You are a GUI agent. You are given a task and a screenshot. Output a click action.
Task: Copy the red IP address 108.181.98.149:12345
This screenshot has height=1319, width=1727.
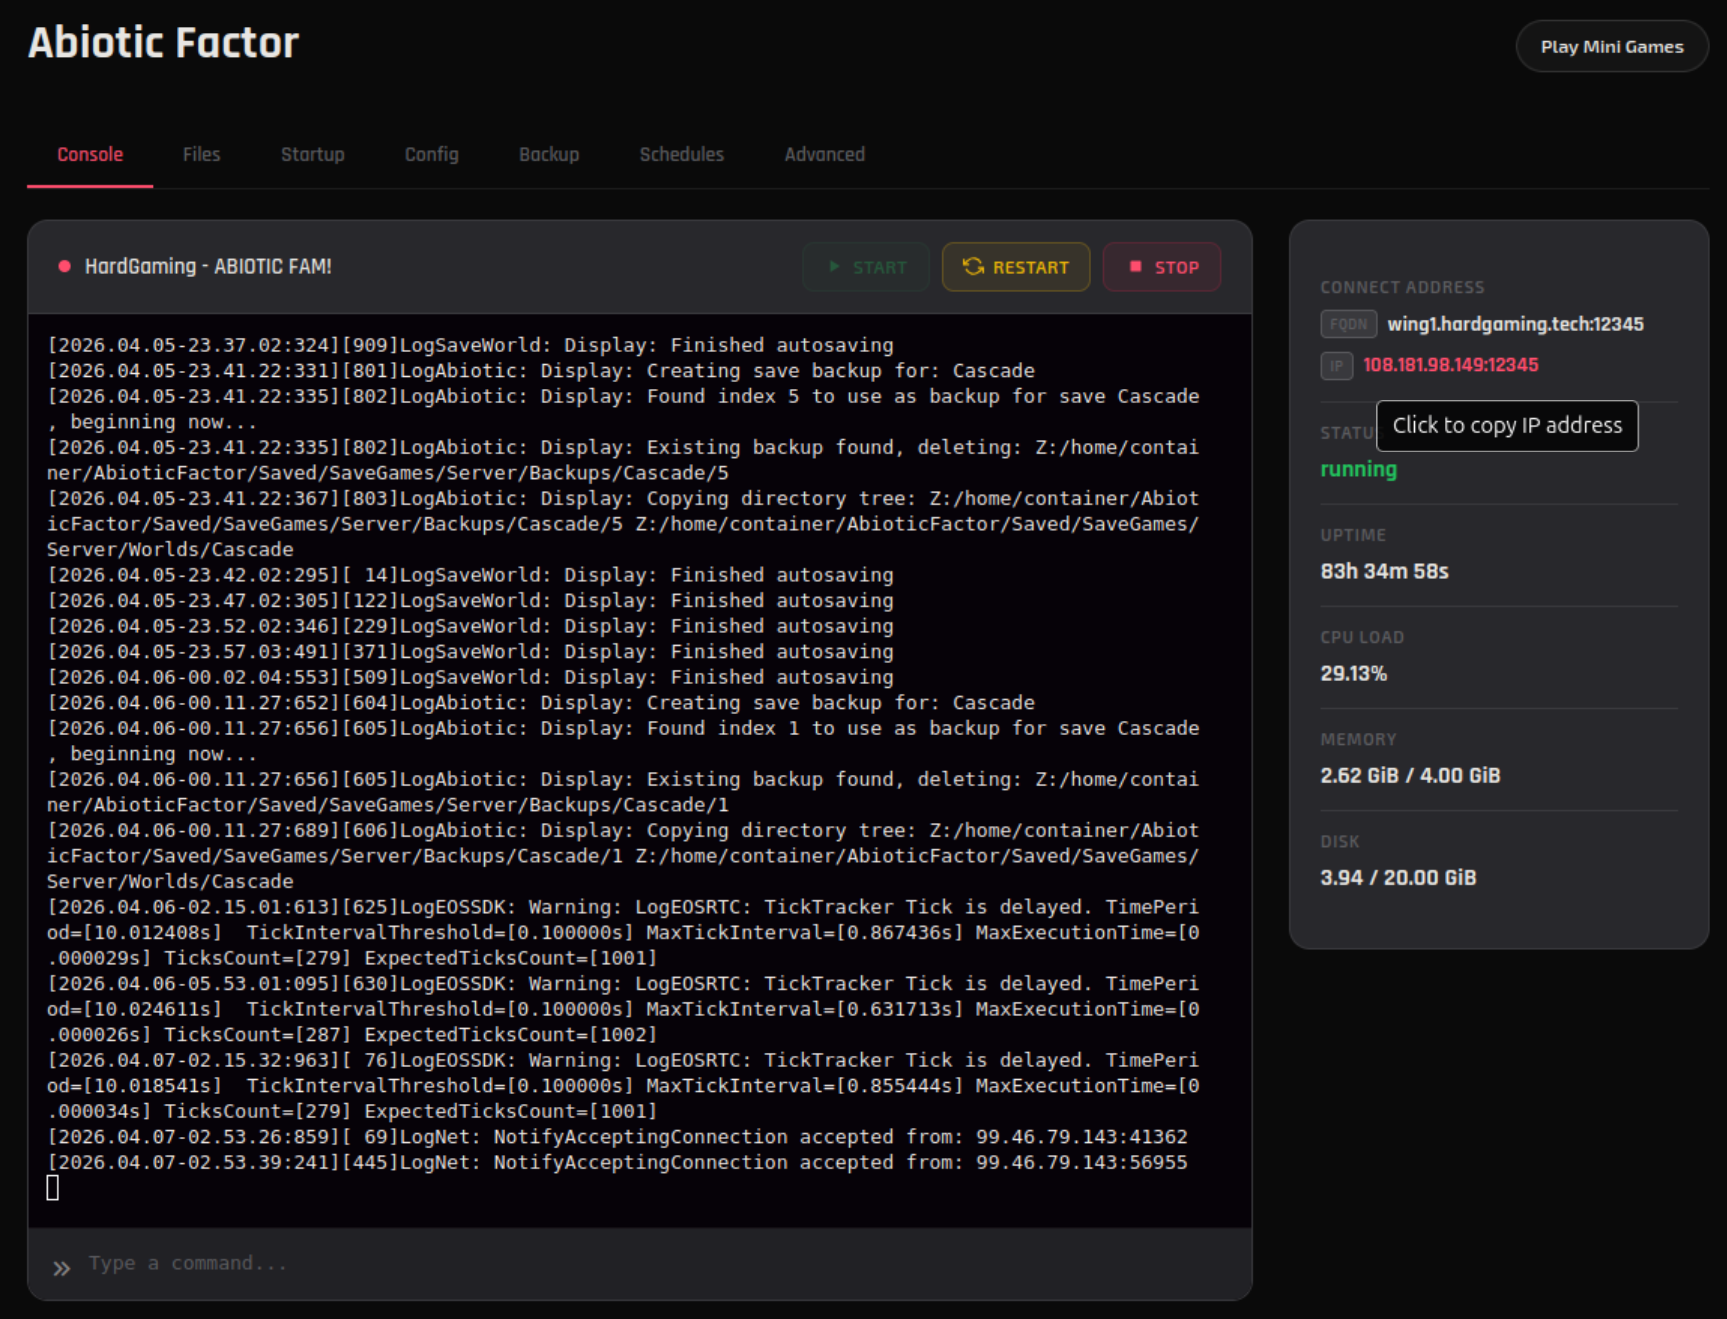pos(1452,366)
